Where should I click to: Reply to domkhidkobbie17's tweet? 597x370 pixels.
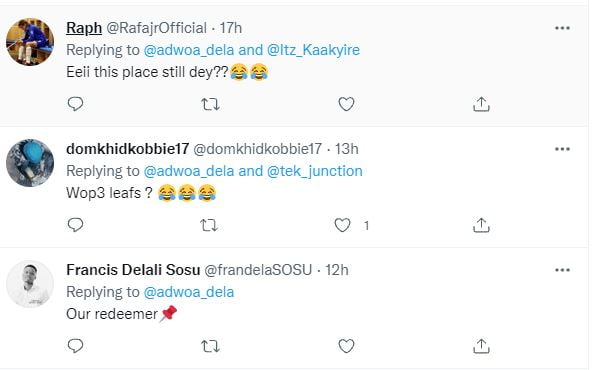click(x=75, y=225)
